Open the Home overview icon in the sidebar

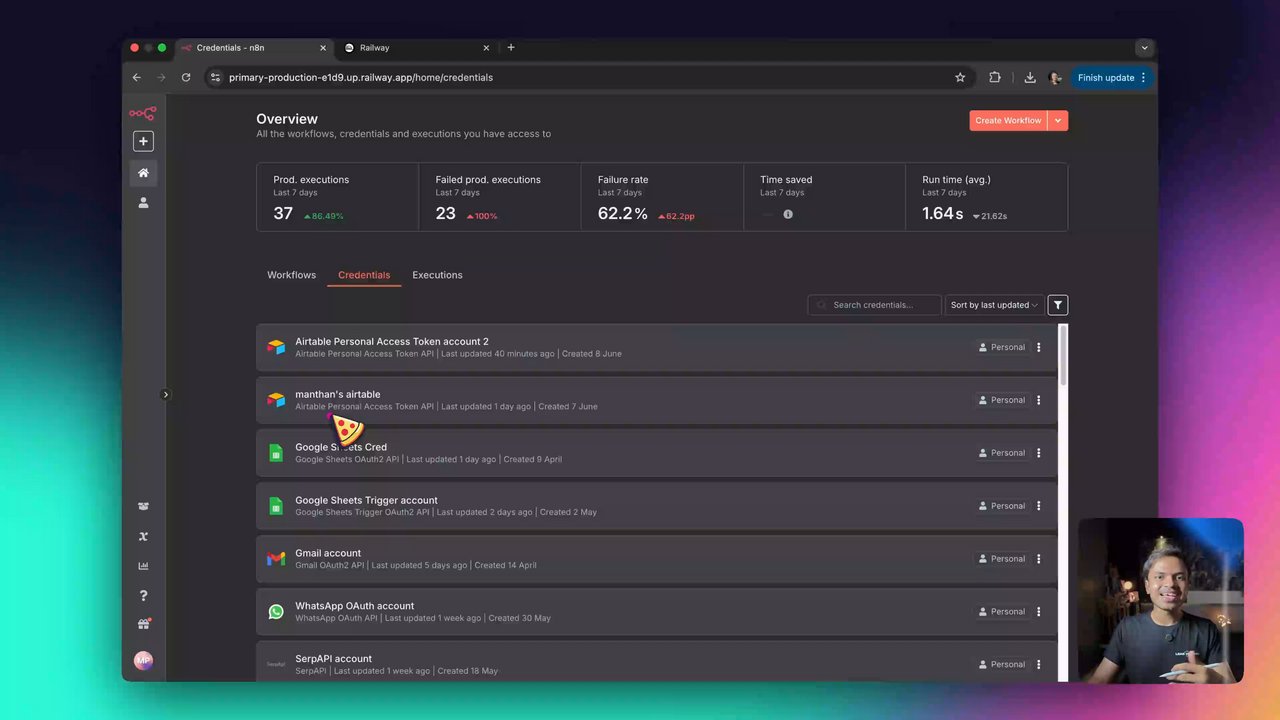pos(143,173)
